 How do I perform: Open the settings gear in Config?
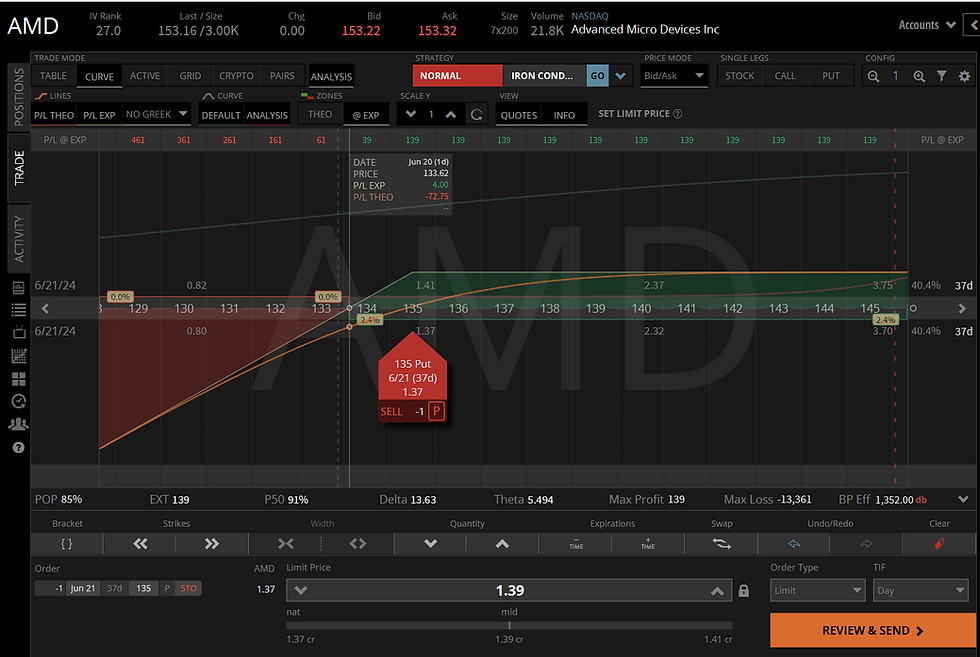tap(964, 76)
